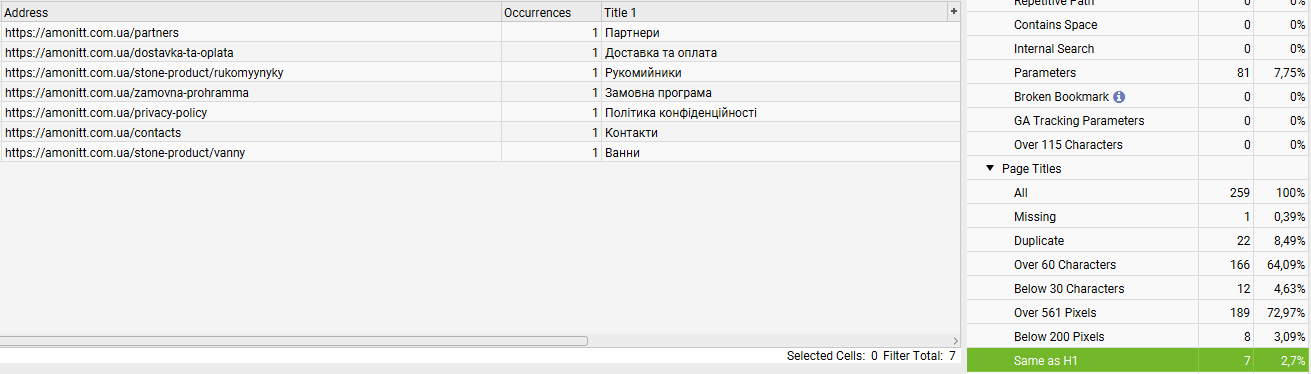Click the add column plus icon
The height and width of the screenshot is (374, 1311).
coord(953,11)
